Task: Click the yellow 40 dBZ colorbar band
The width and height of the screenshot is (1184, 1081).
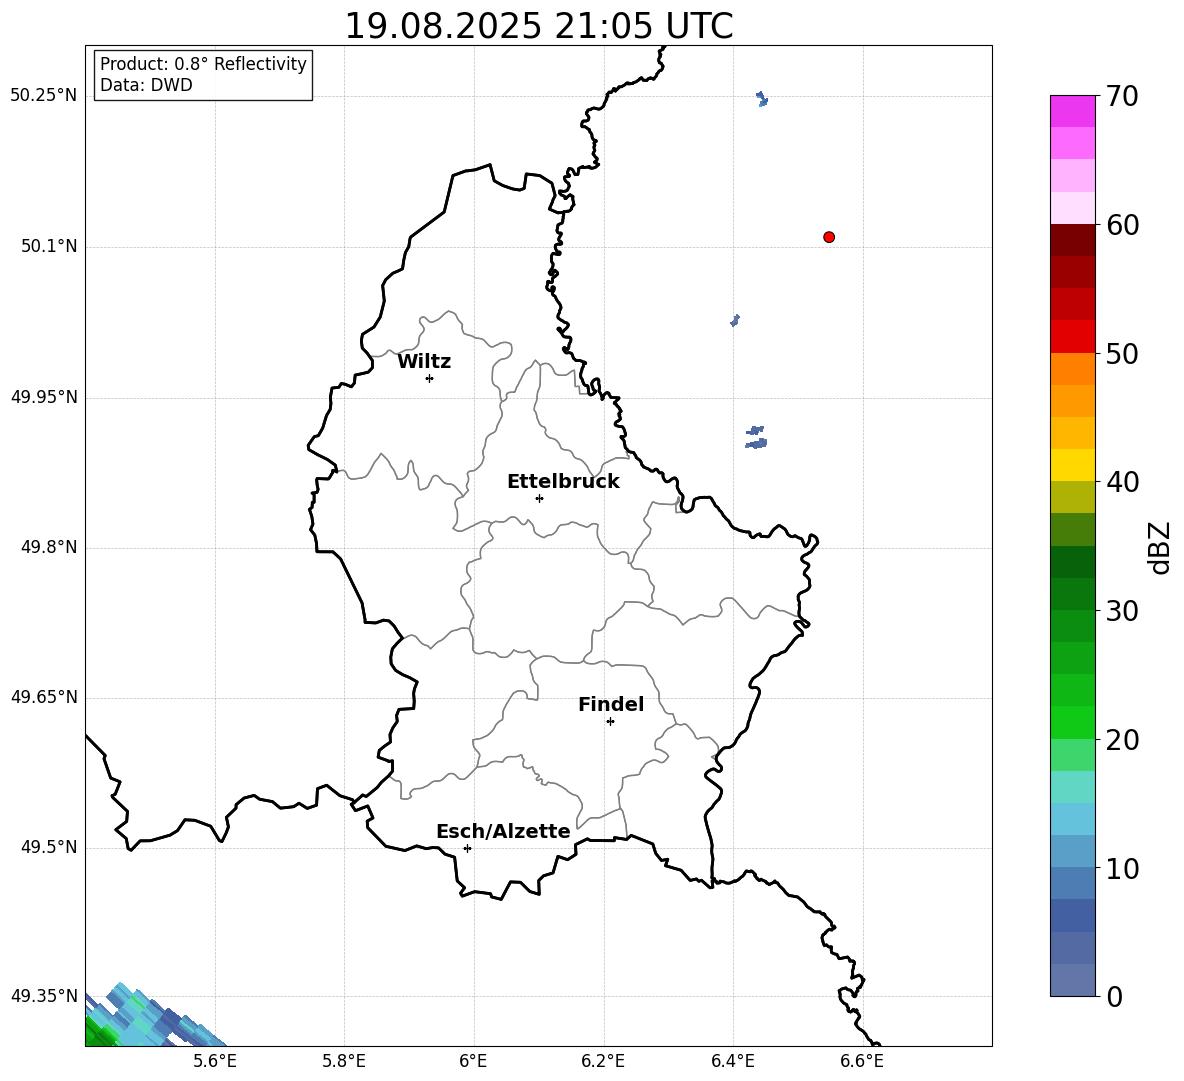Action: click(x=1072, y=466)
